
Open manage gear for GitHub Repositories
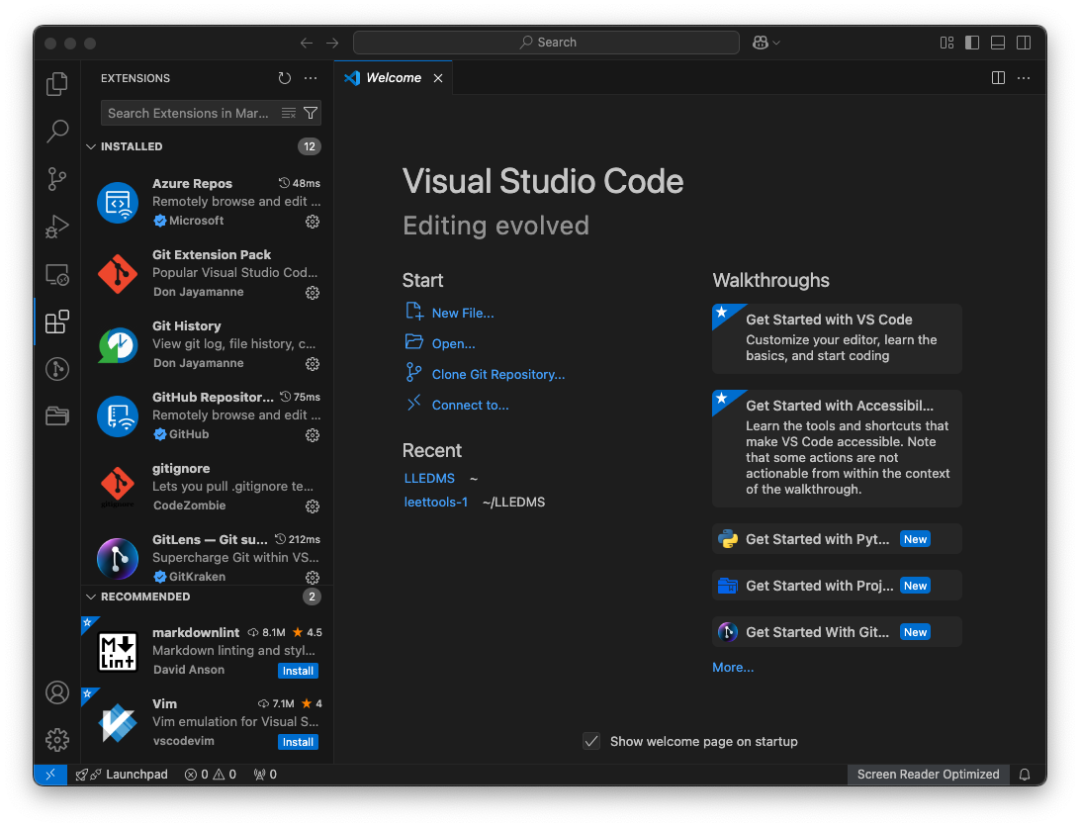pos(313,435)
